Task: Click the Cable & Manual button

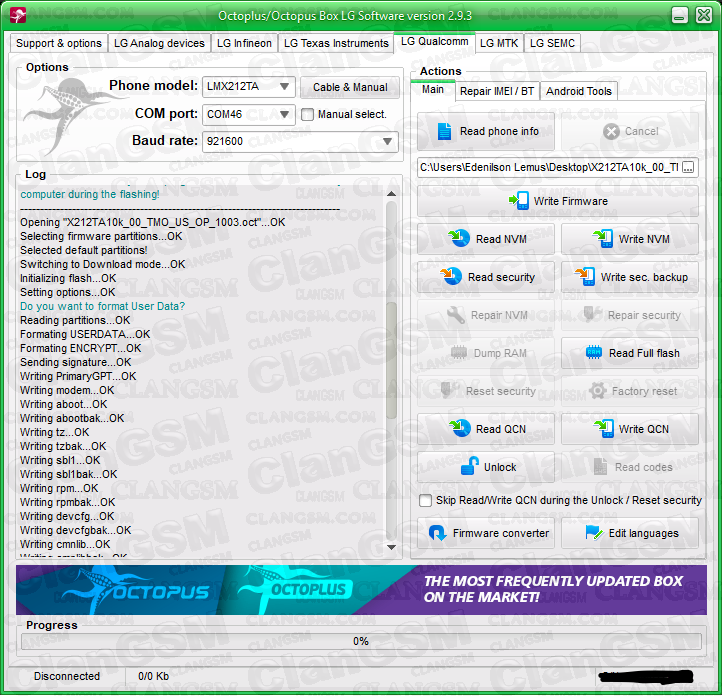Action: pos(350,87)
